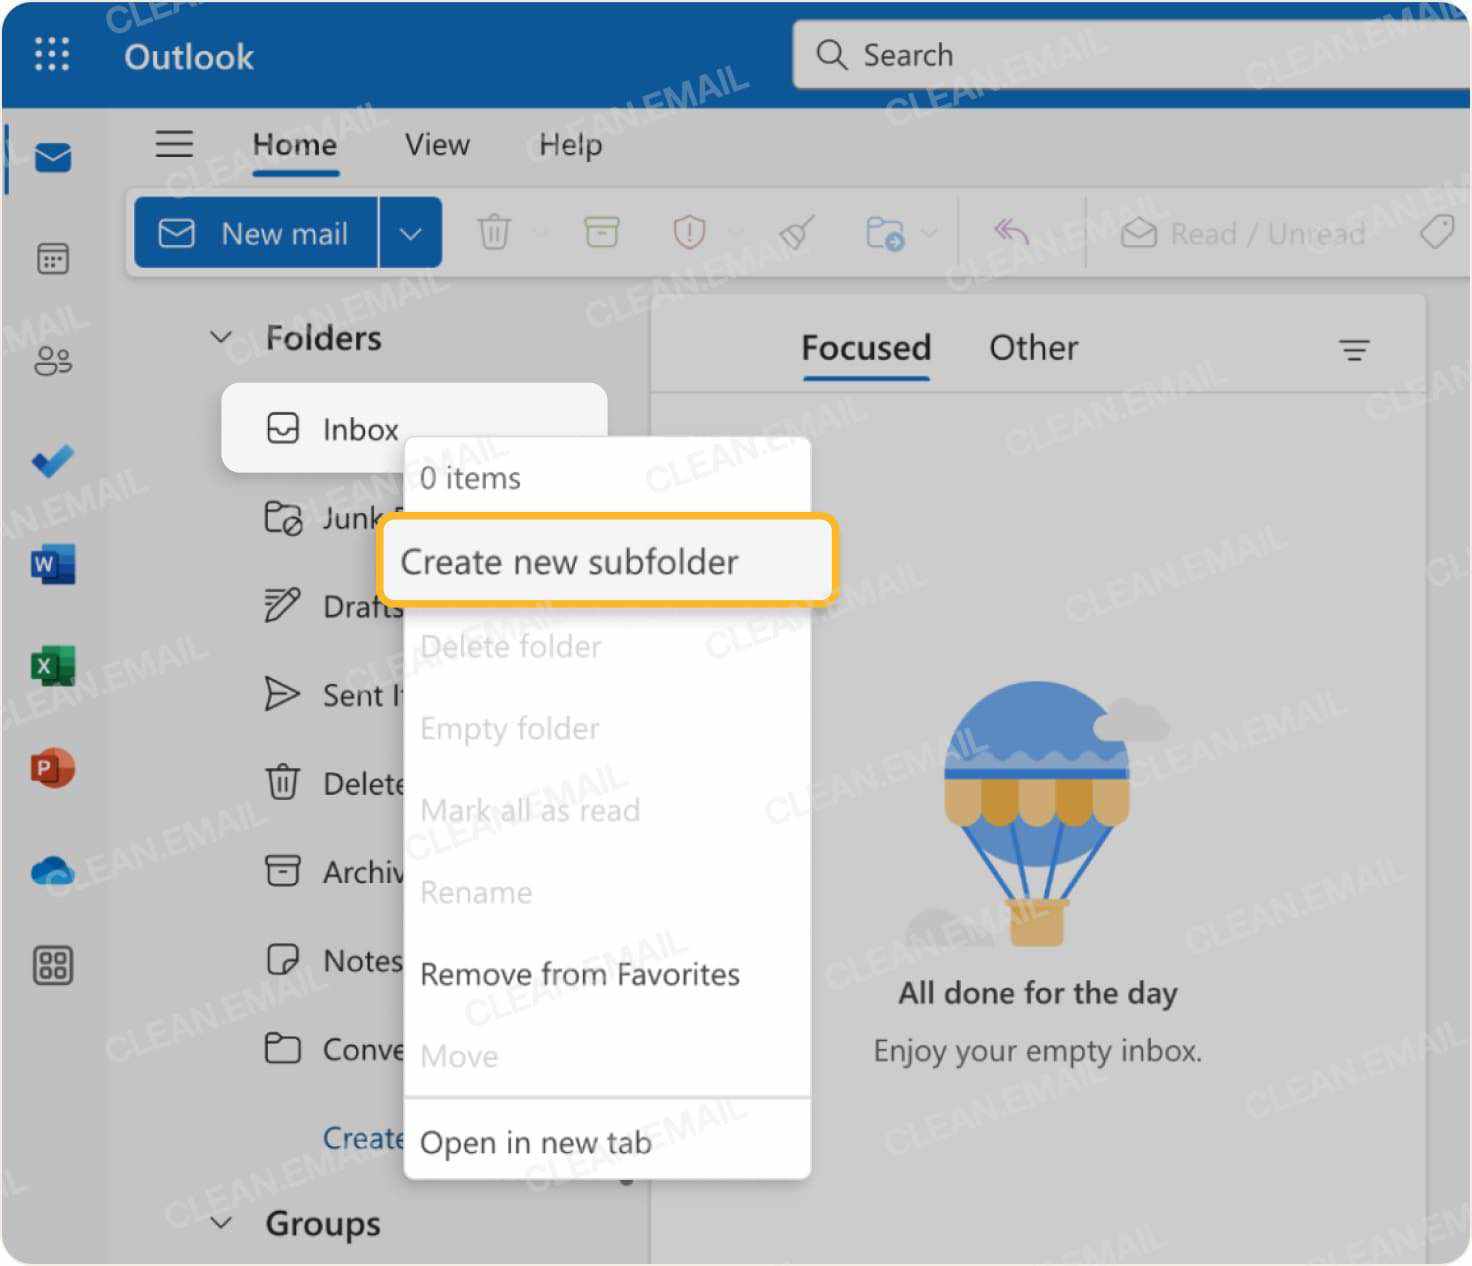
Task: Choose Create new subfolder from the context menu
Action: 569,561
